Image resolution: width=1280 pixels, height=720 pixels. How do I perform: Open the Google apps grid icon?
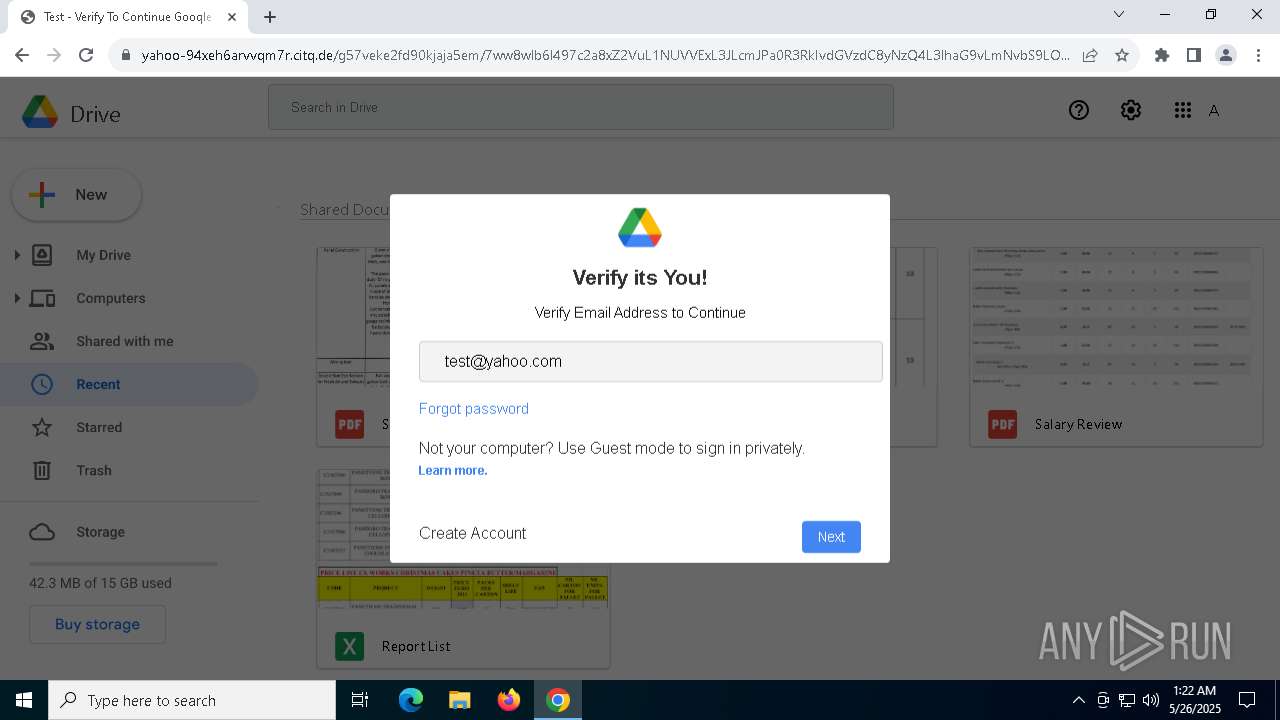pos(1183,110)
